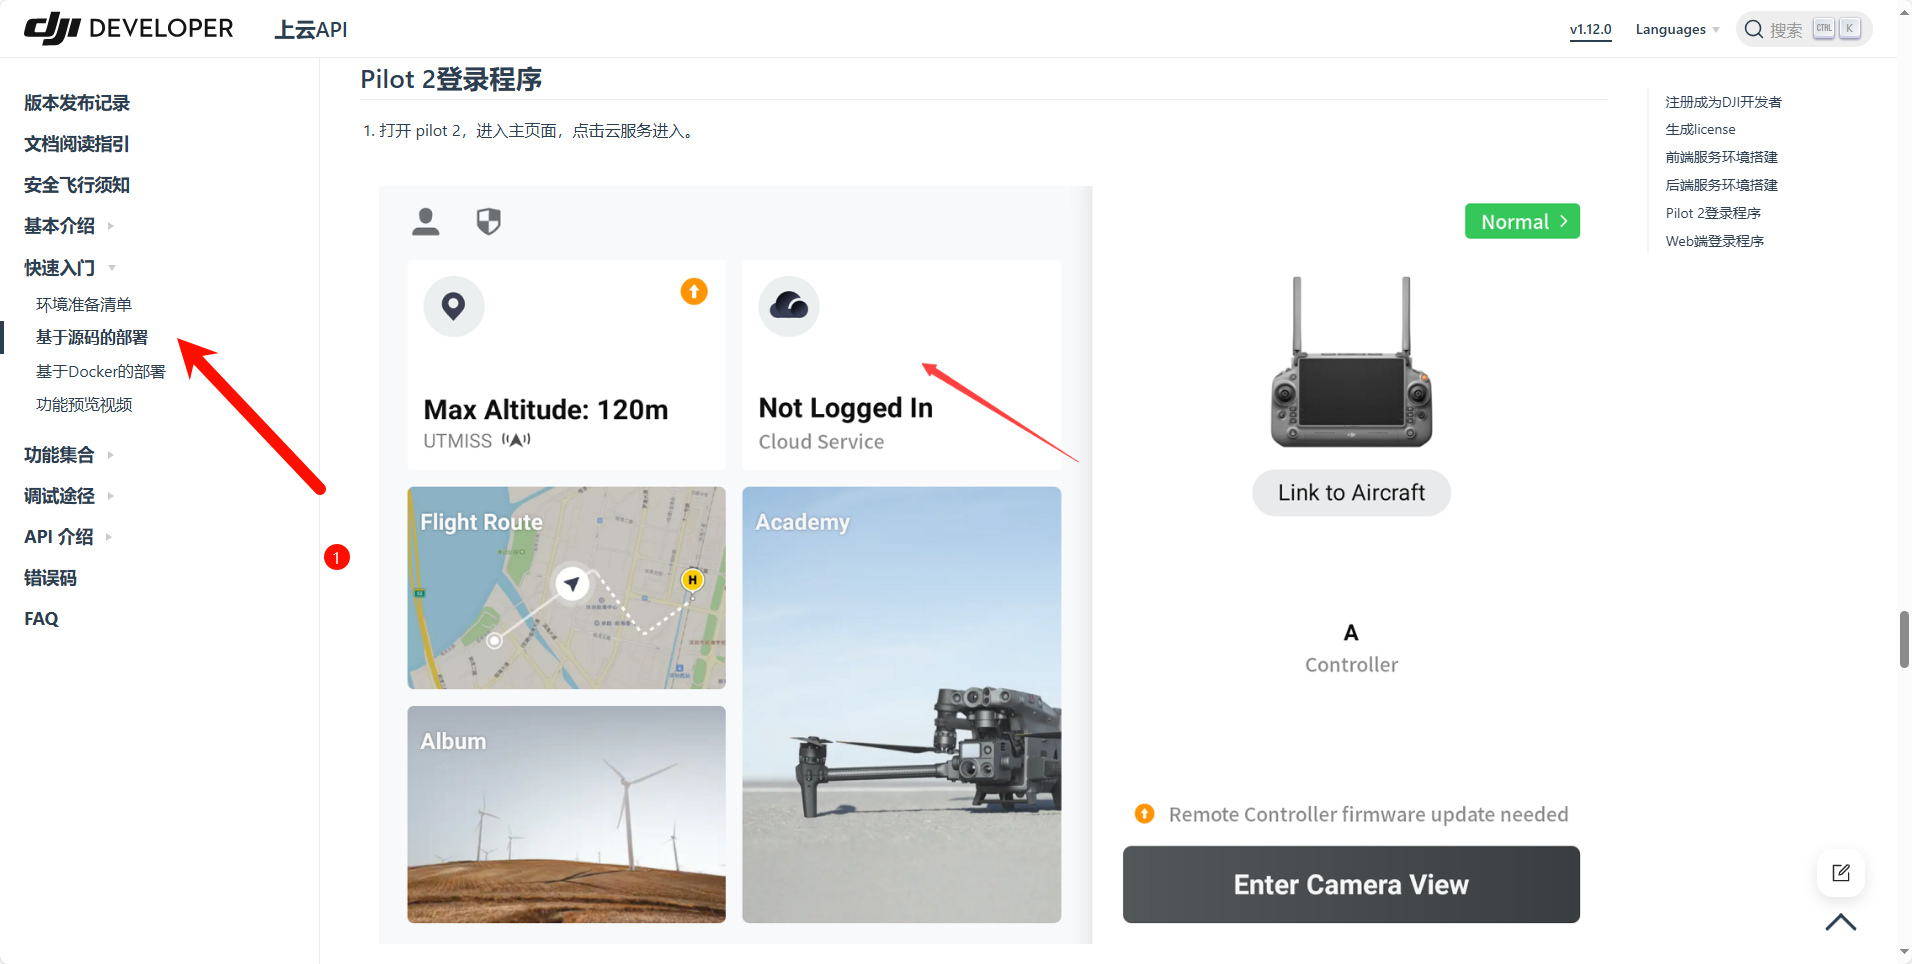Viewport: 1912px width, 964px height.
Task: Open the Languages dropdown
Action: coord(1677,29)
